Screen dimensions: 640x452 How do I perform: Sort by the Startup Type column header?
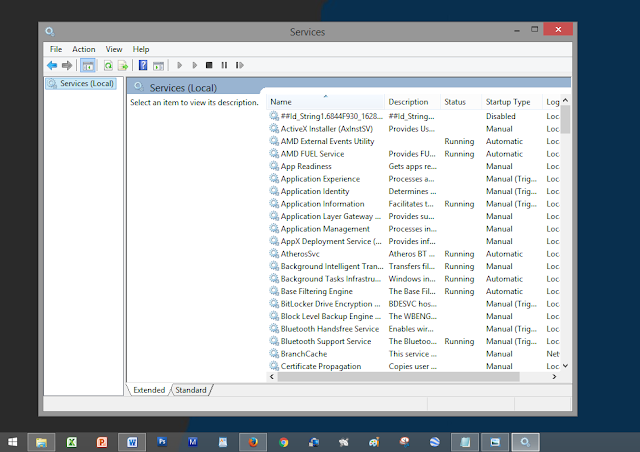coord(511,102)
